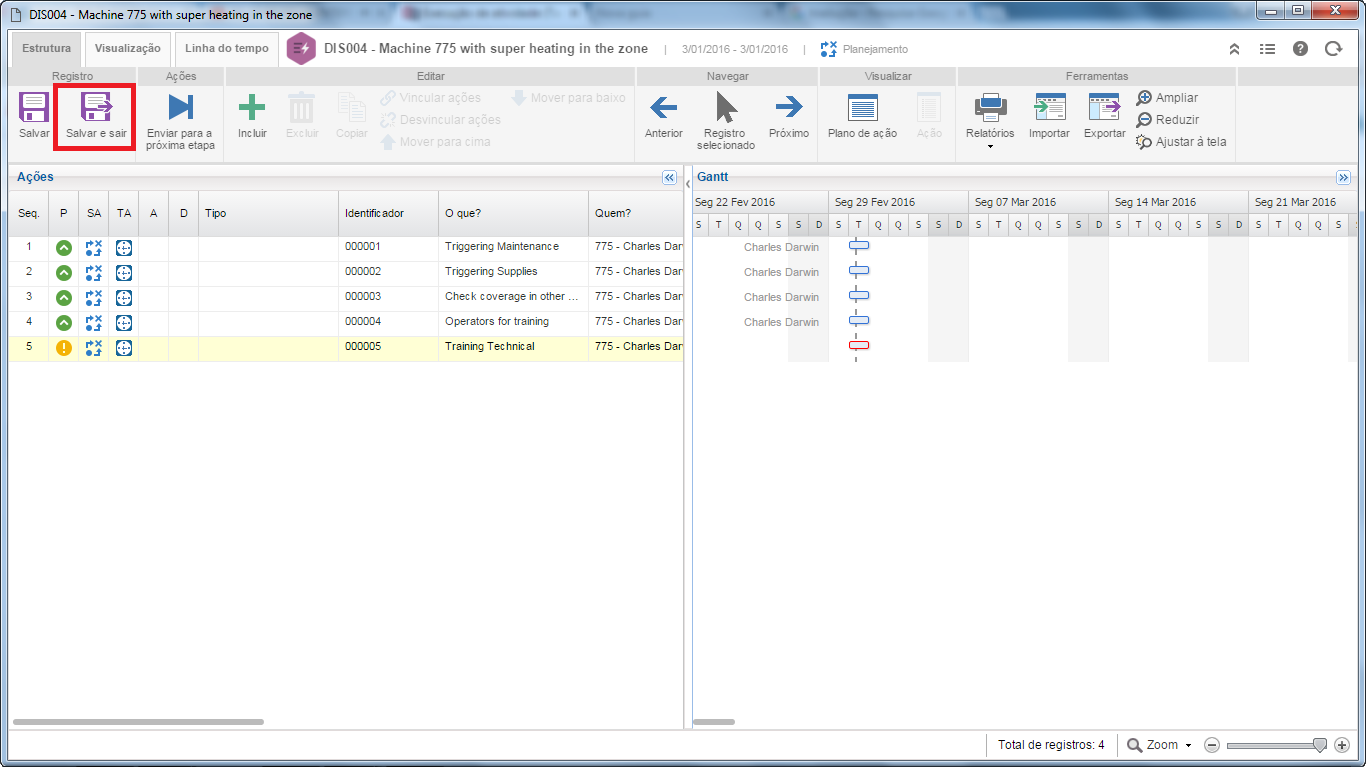Image resolution: width=1366 pixels, height=767 pixels.
Task: Select the Training Technical cell
Action: (513, 347)
